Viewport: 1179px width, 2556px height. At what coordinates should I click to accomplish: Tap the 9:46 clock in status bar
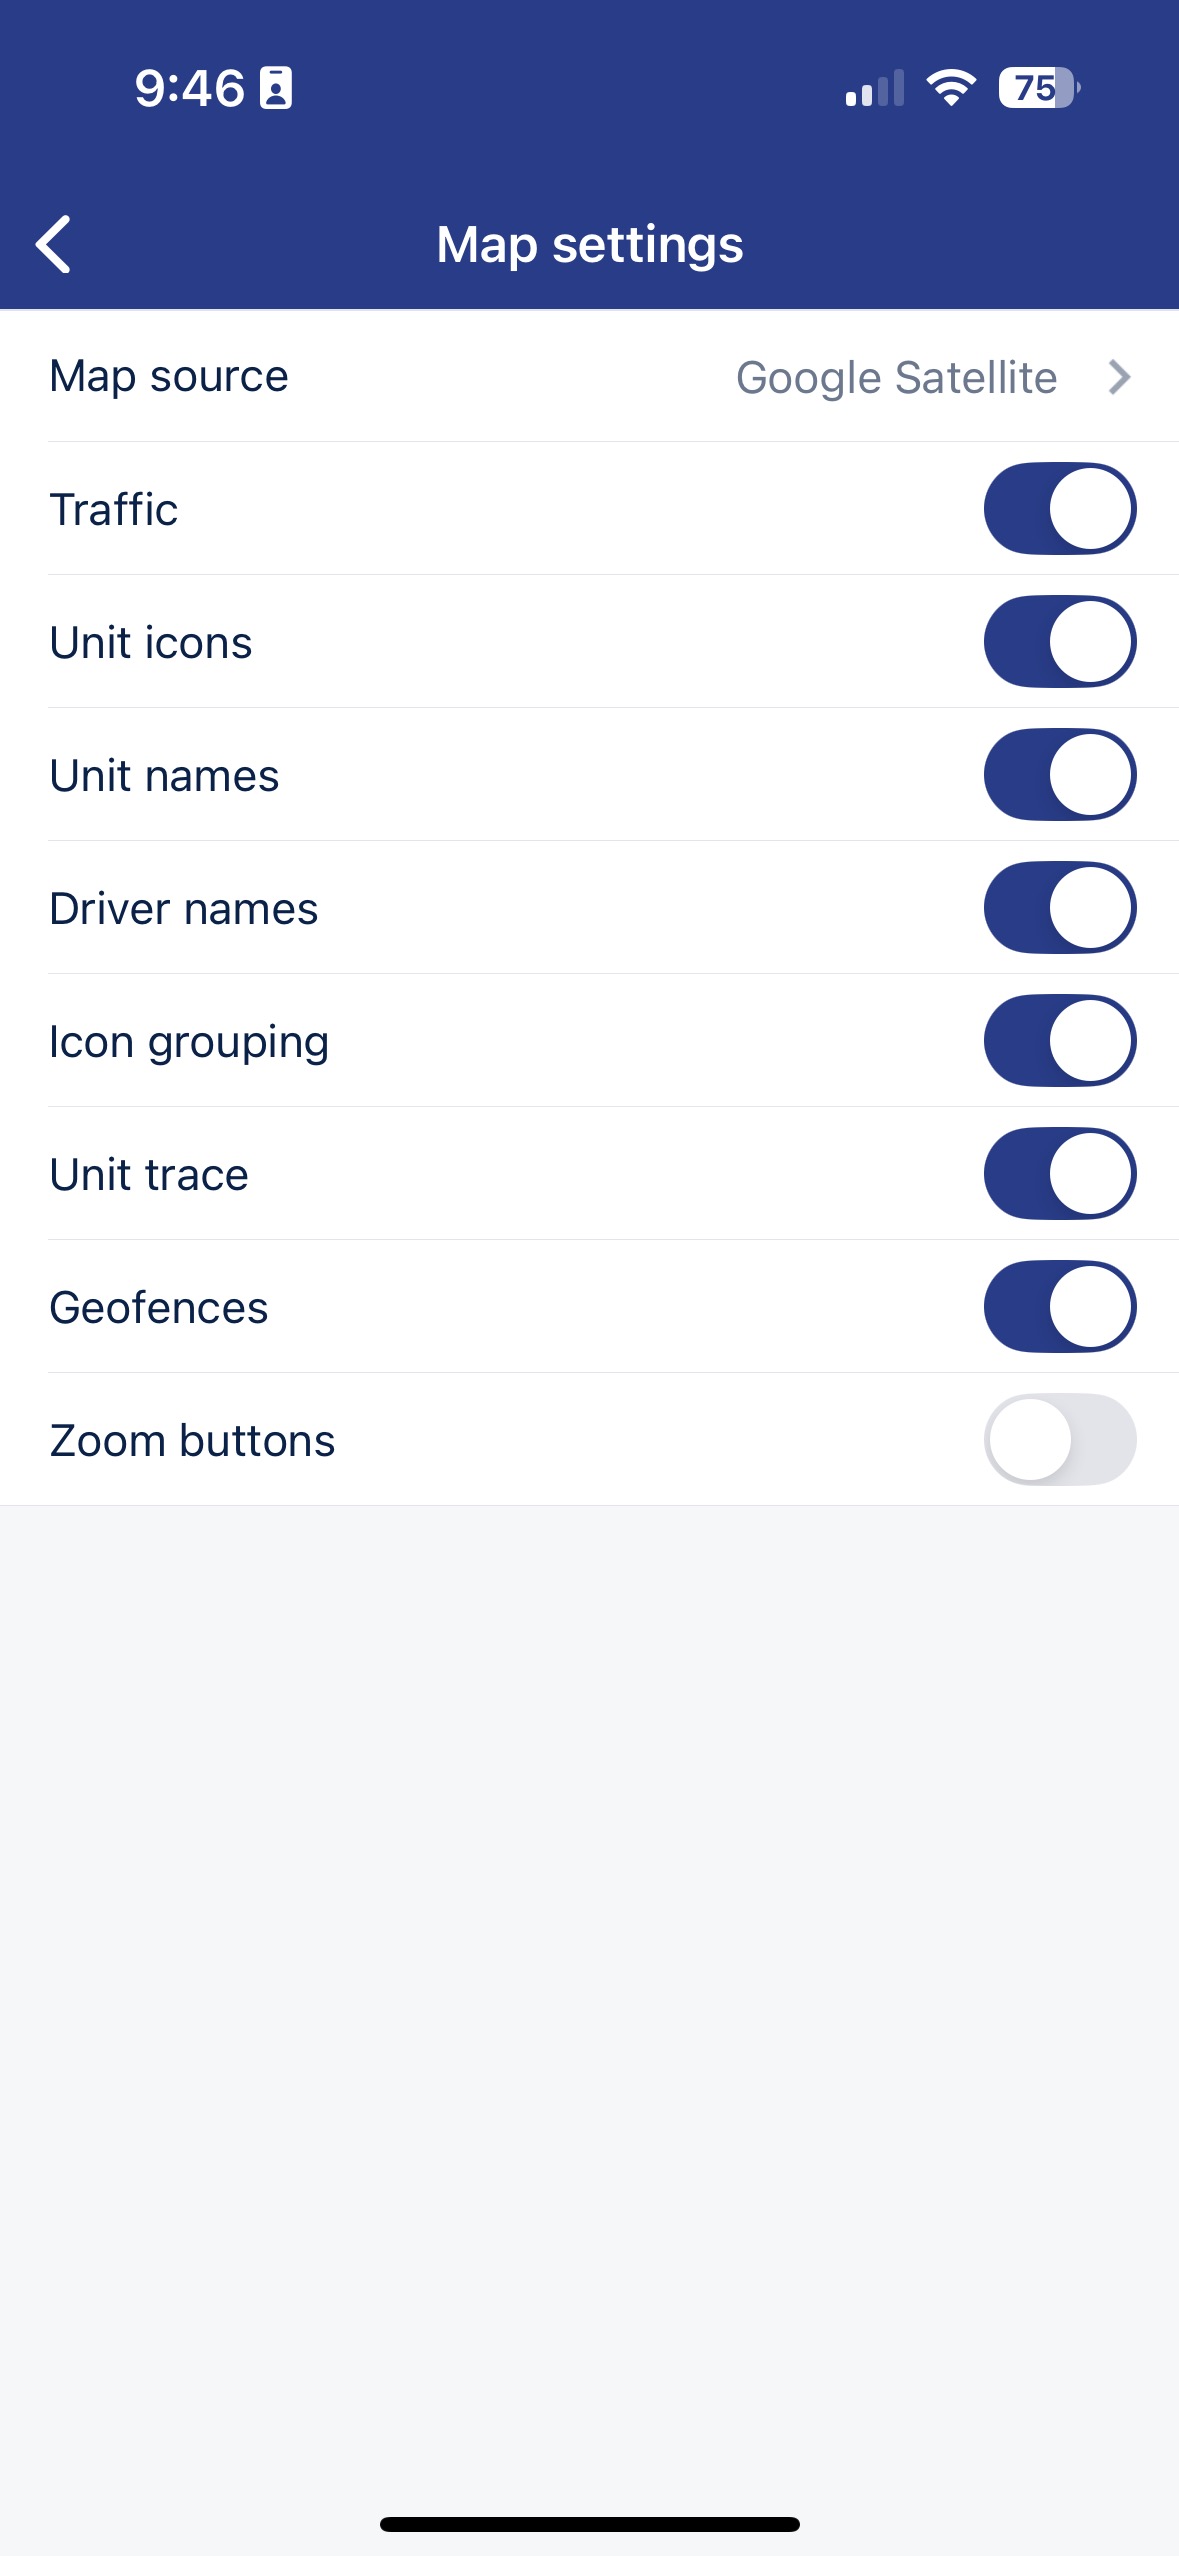189,88
